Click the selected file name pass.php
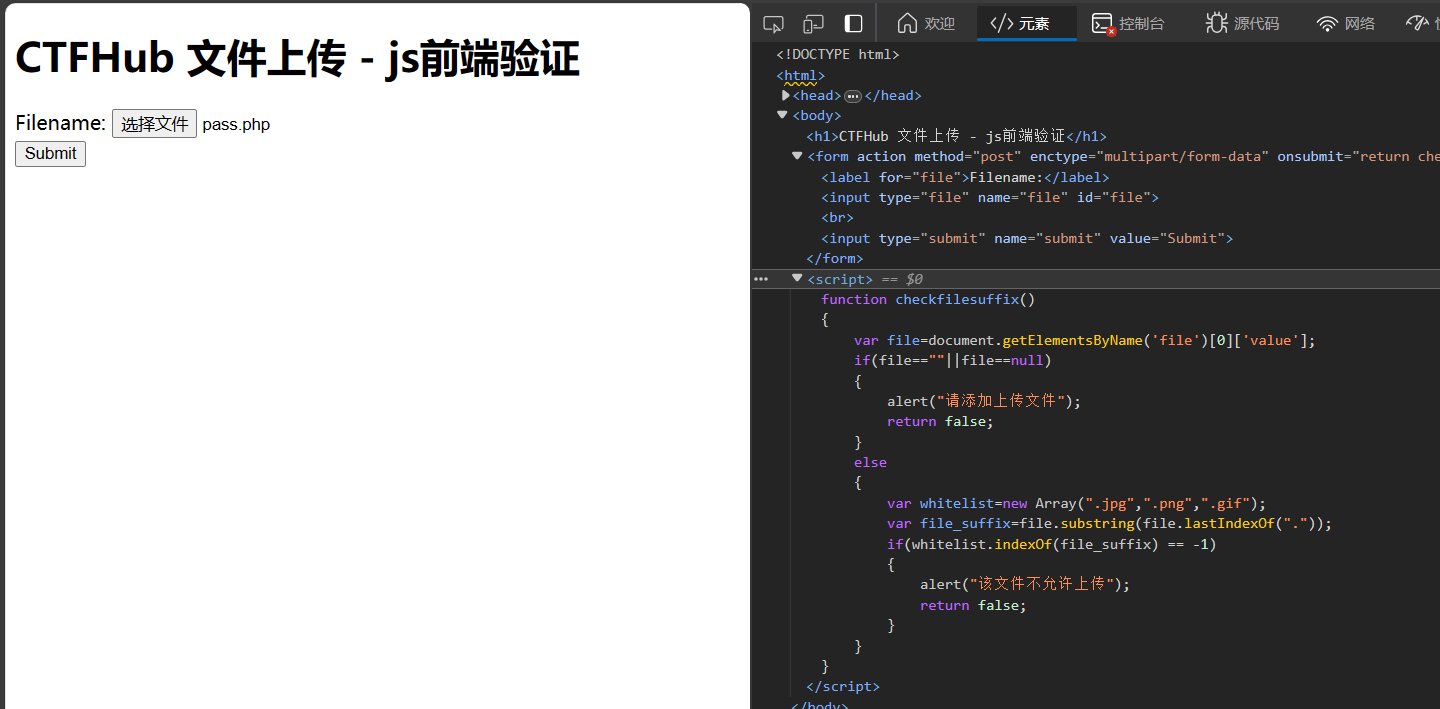 (x=236, y=124)
